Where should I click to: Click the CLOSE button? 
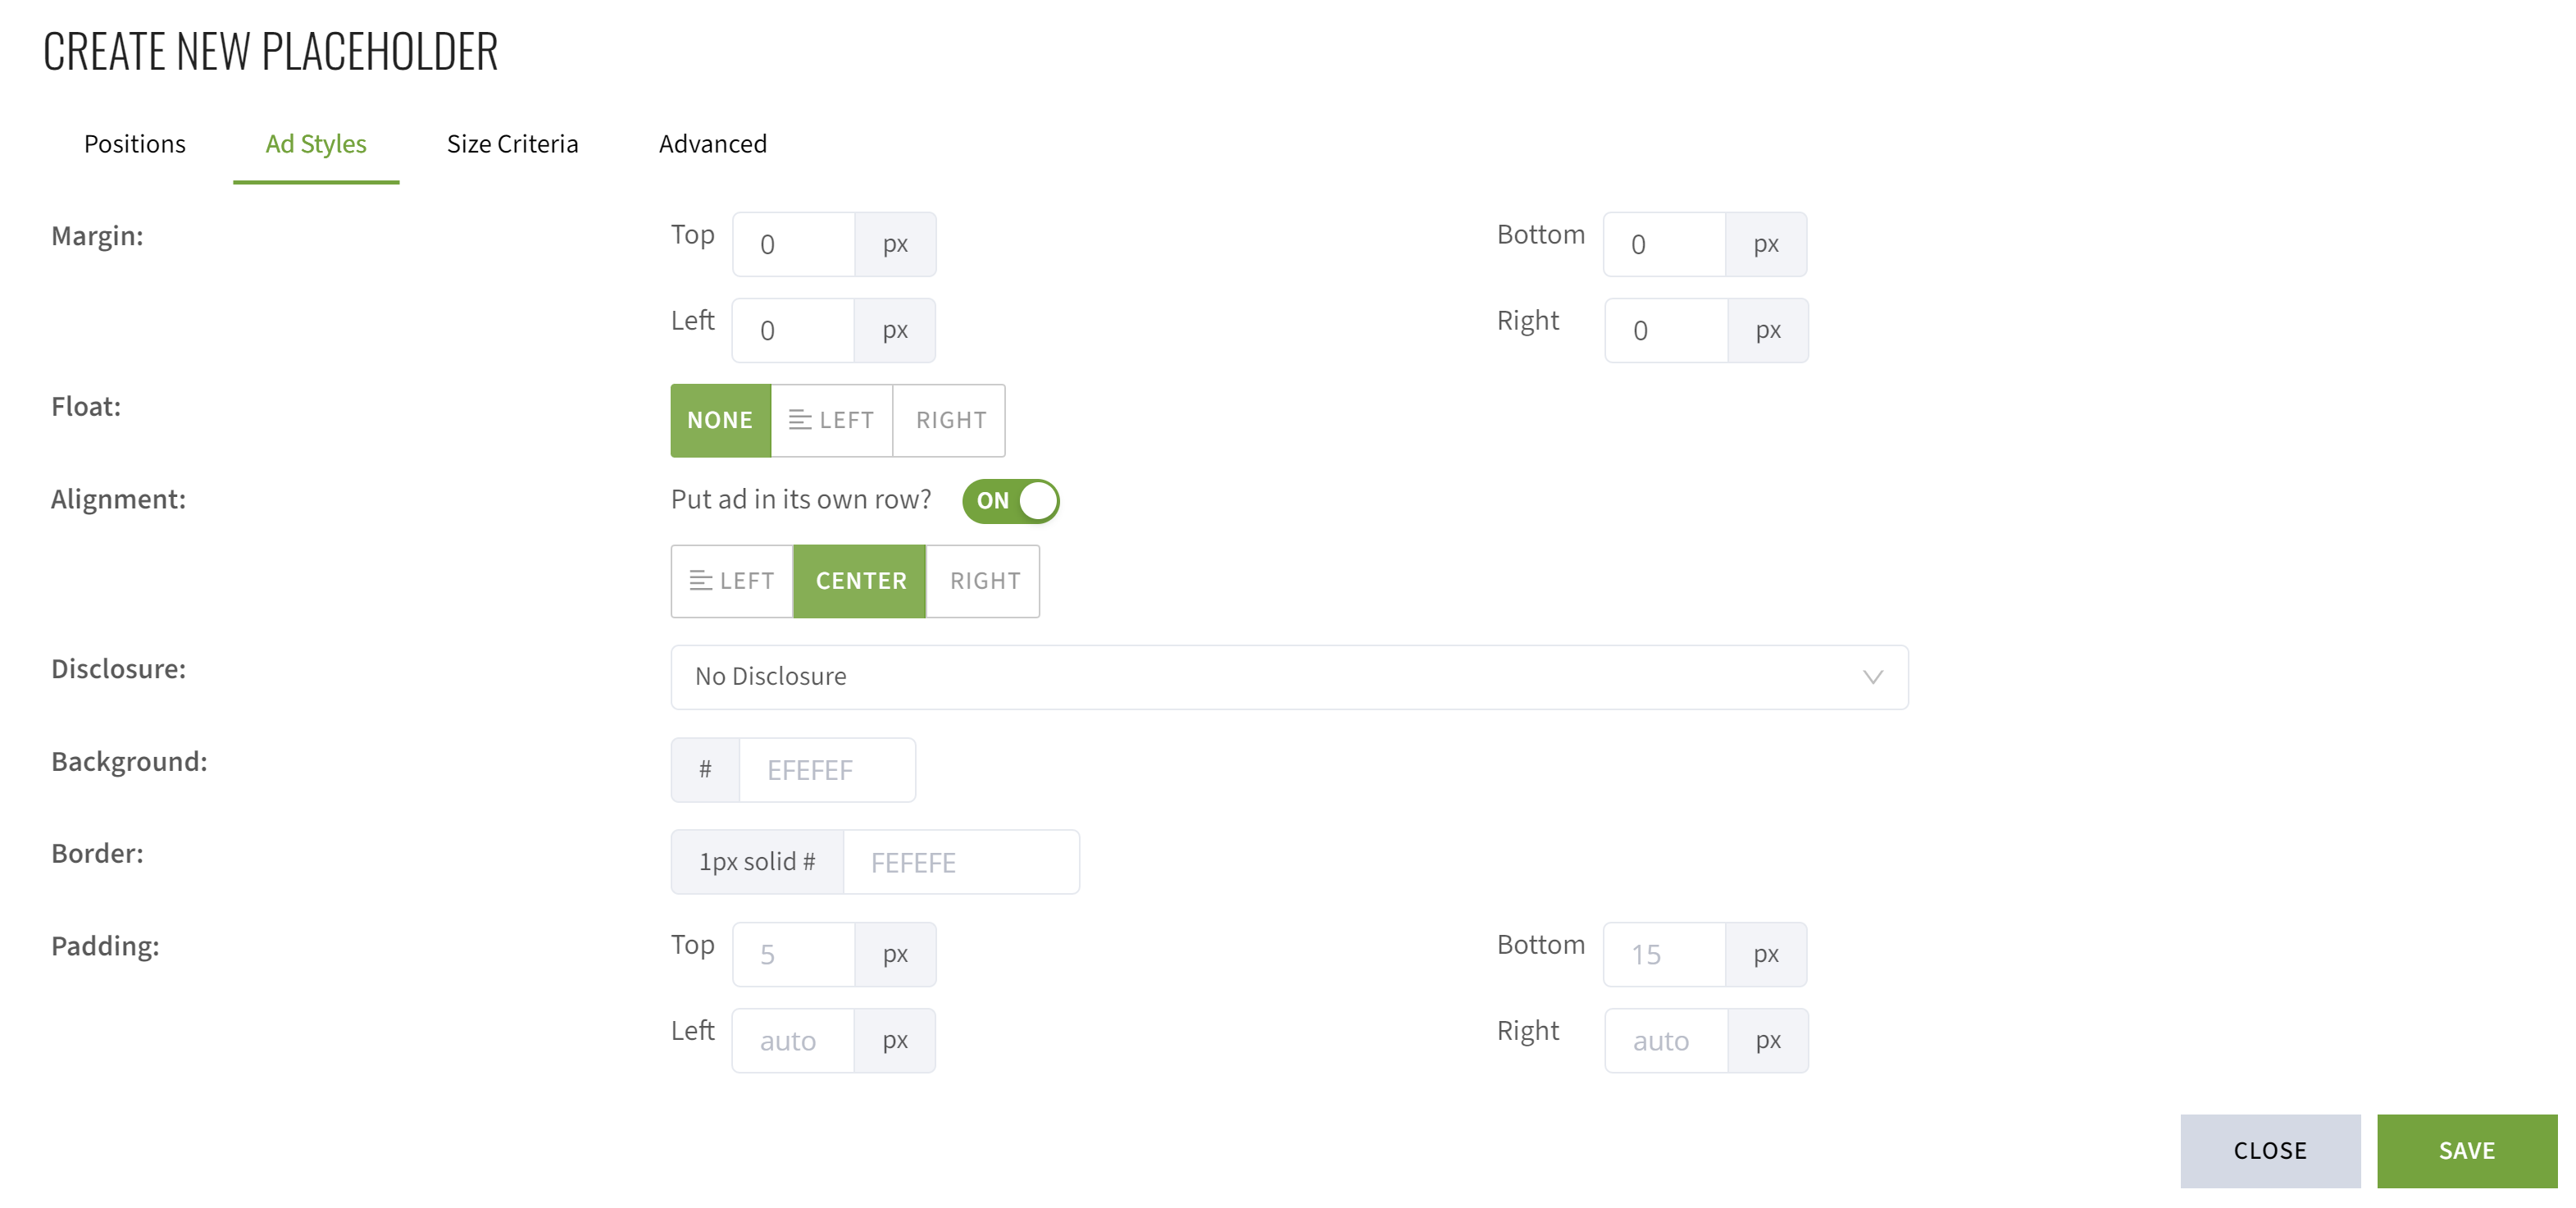2269,1151
